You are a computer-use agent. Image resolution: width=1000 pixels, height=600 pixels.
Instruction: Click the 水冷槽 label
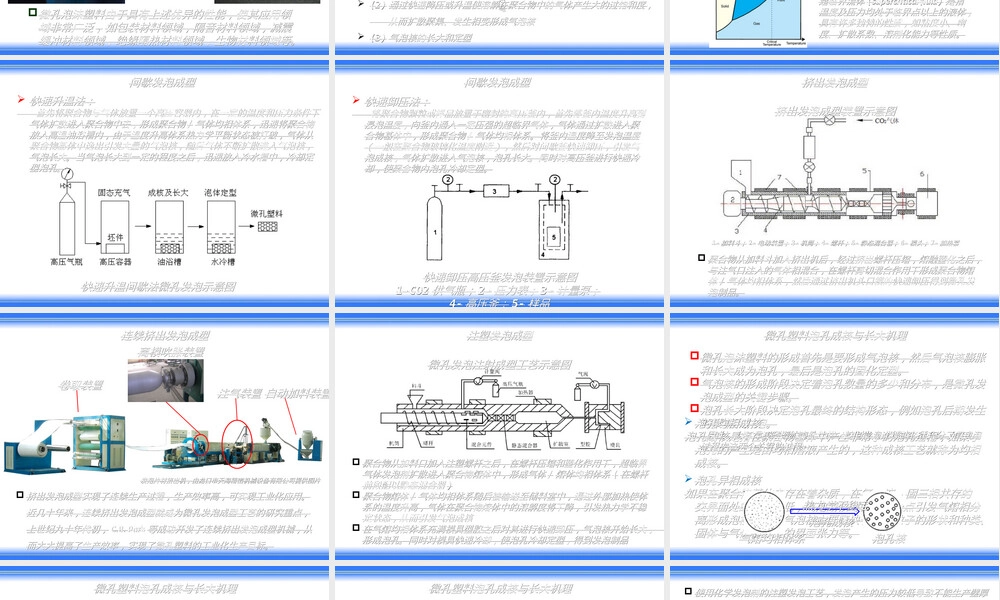[x=223, y=261]
